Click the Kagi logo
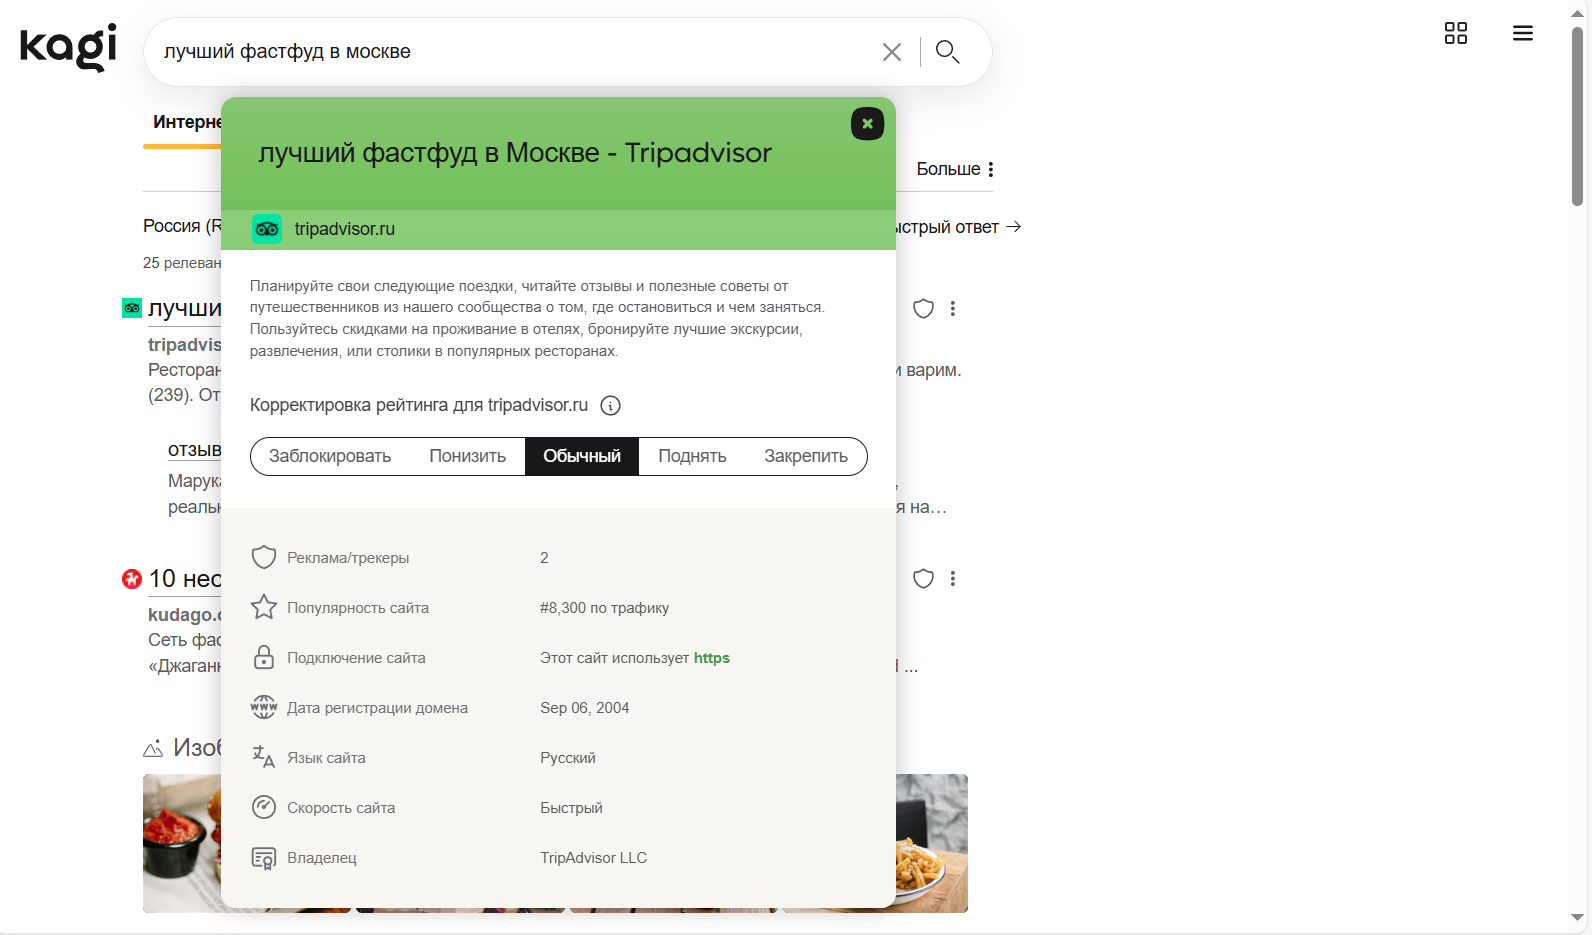1592x935 pixels. click(68, 47)
